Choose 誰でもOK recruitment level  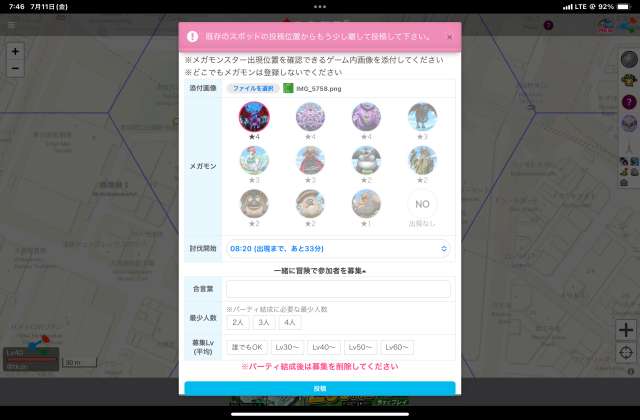point(245,347)
